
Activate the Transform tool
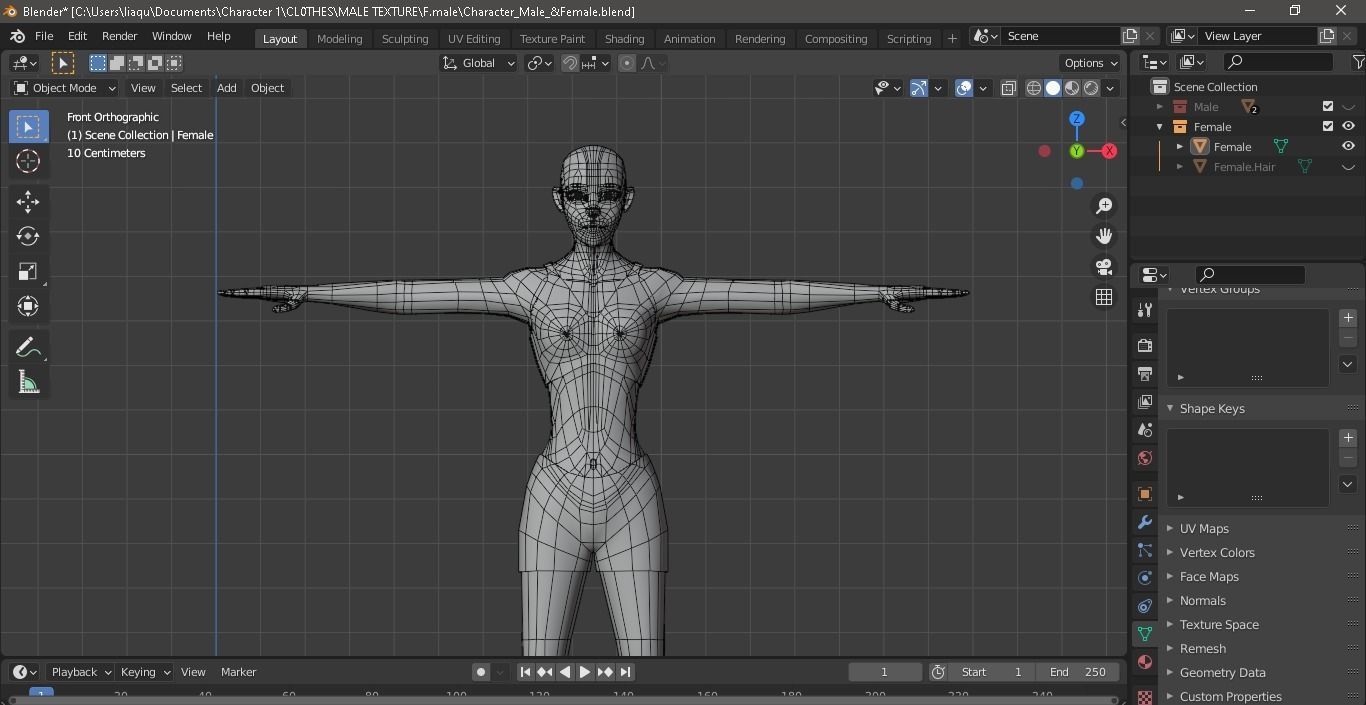click(x=28, y=306)
